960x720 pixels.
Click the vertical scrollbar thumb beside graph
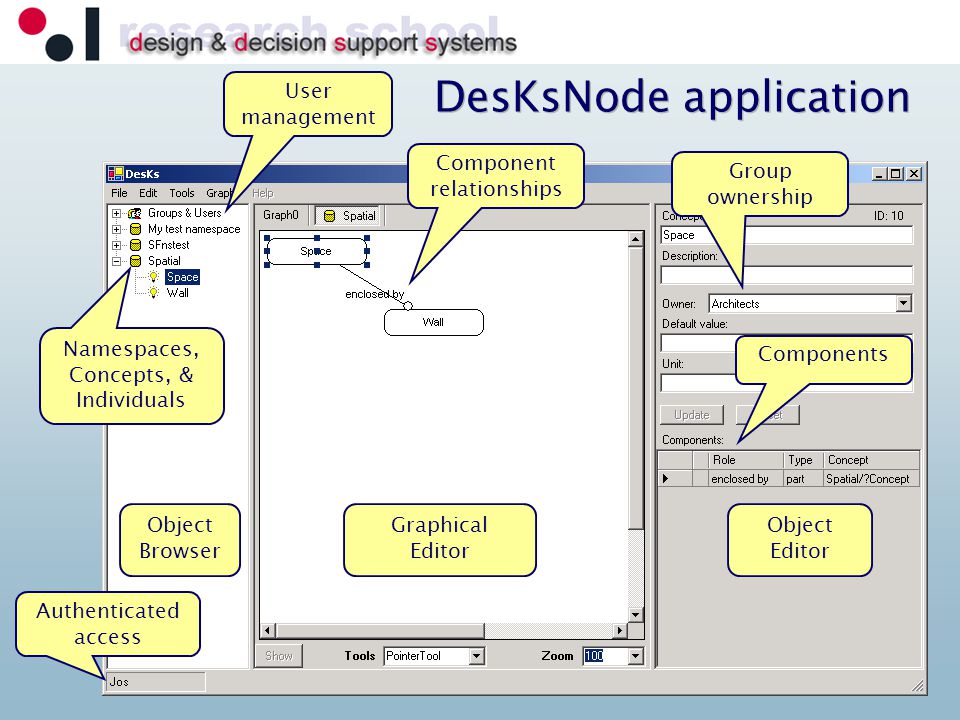(x=636, y=388)
